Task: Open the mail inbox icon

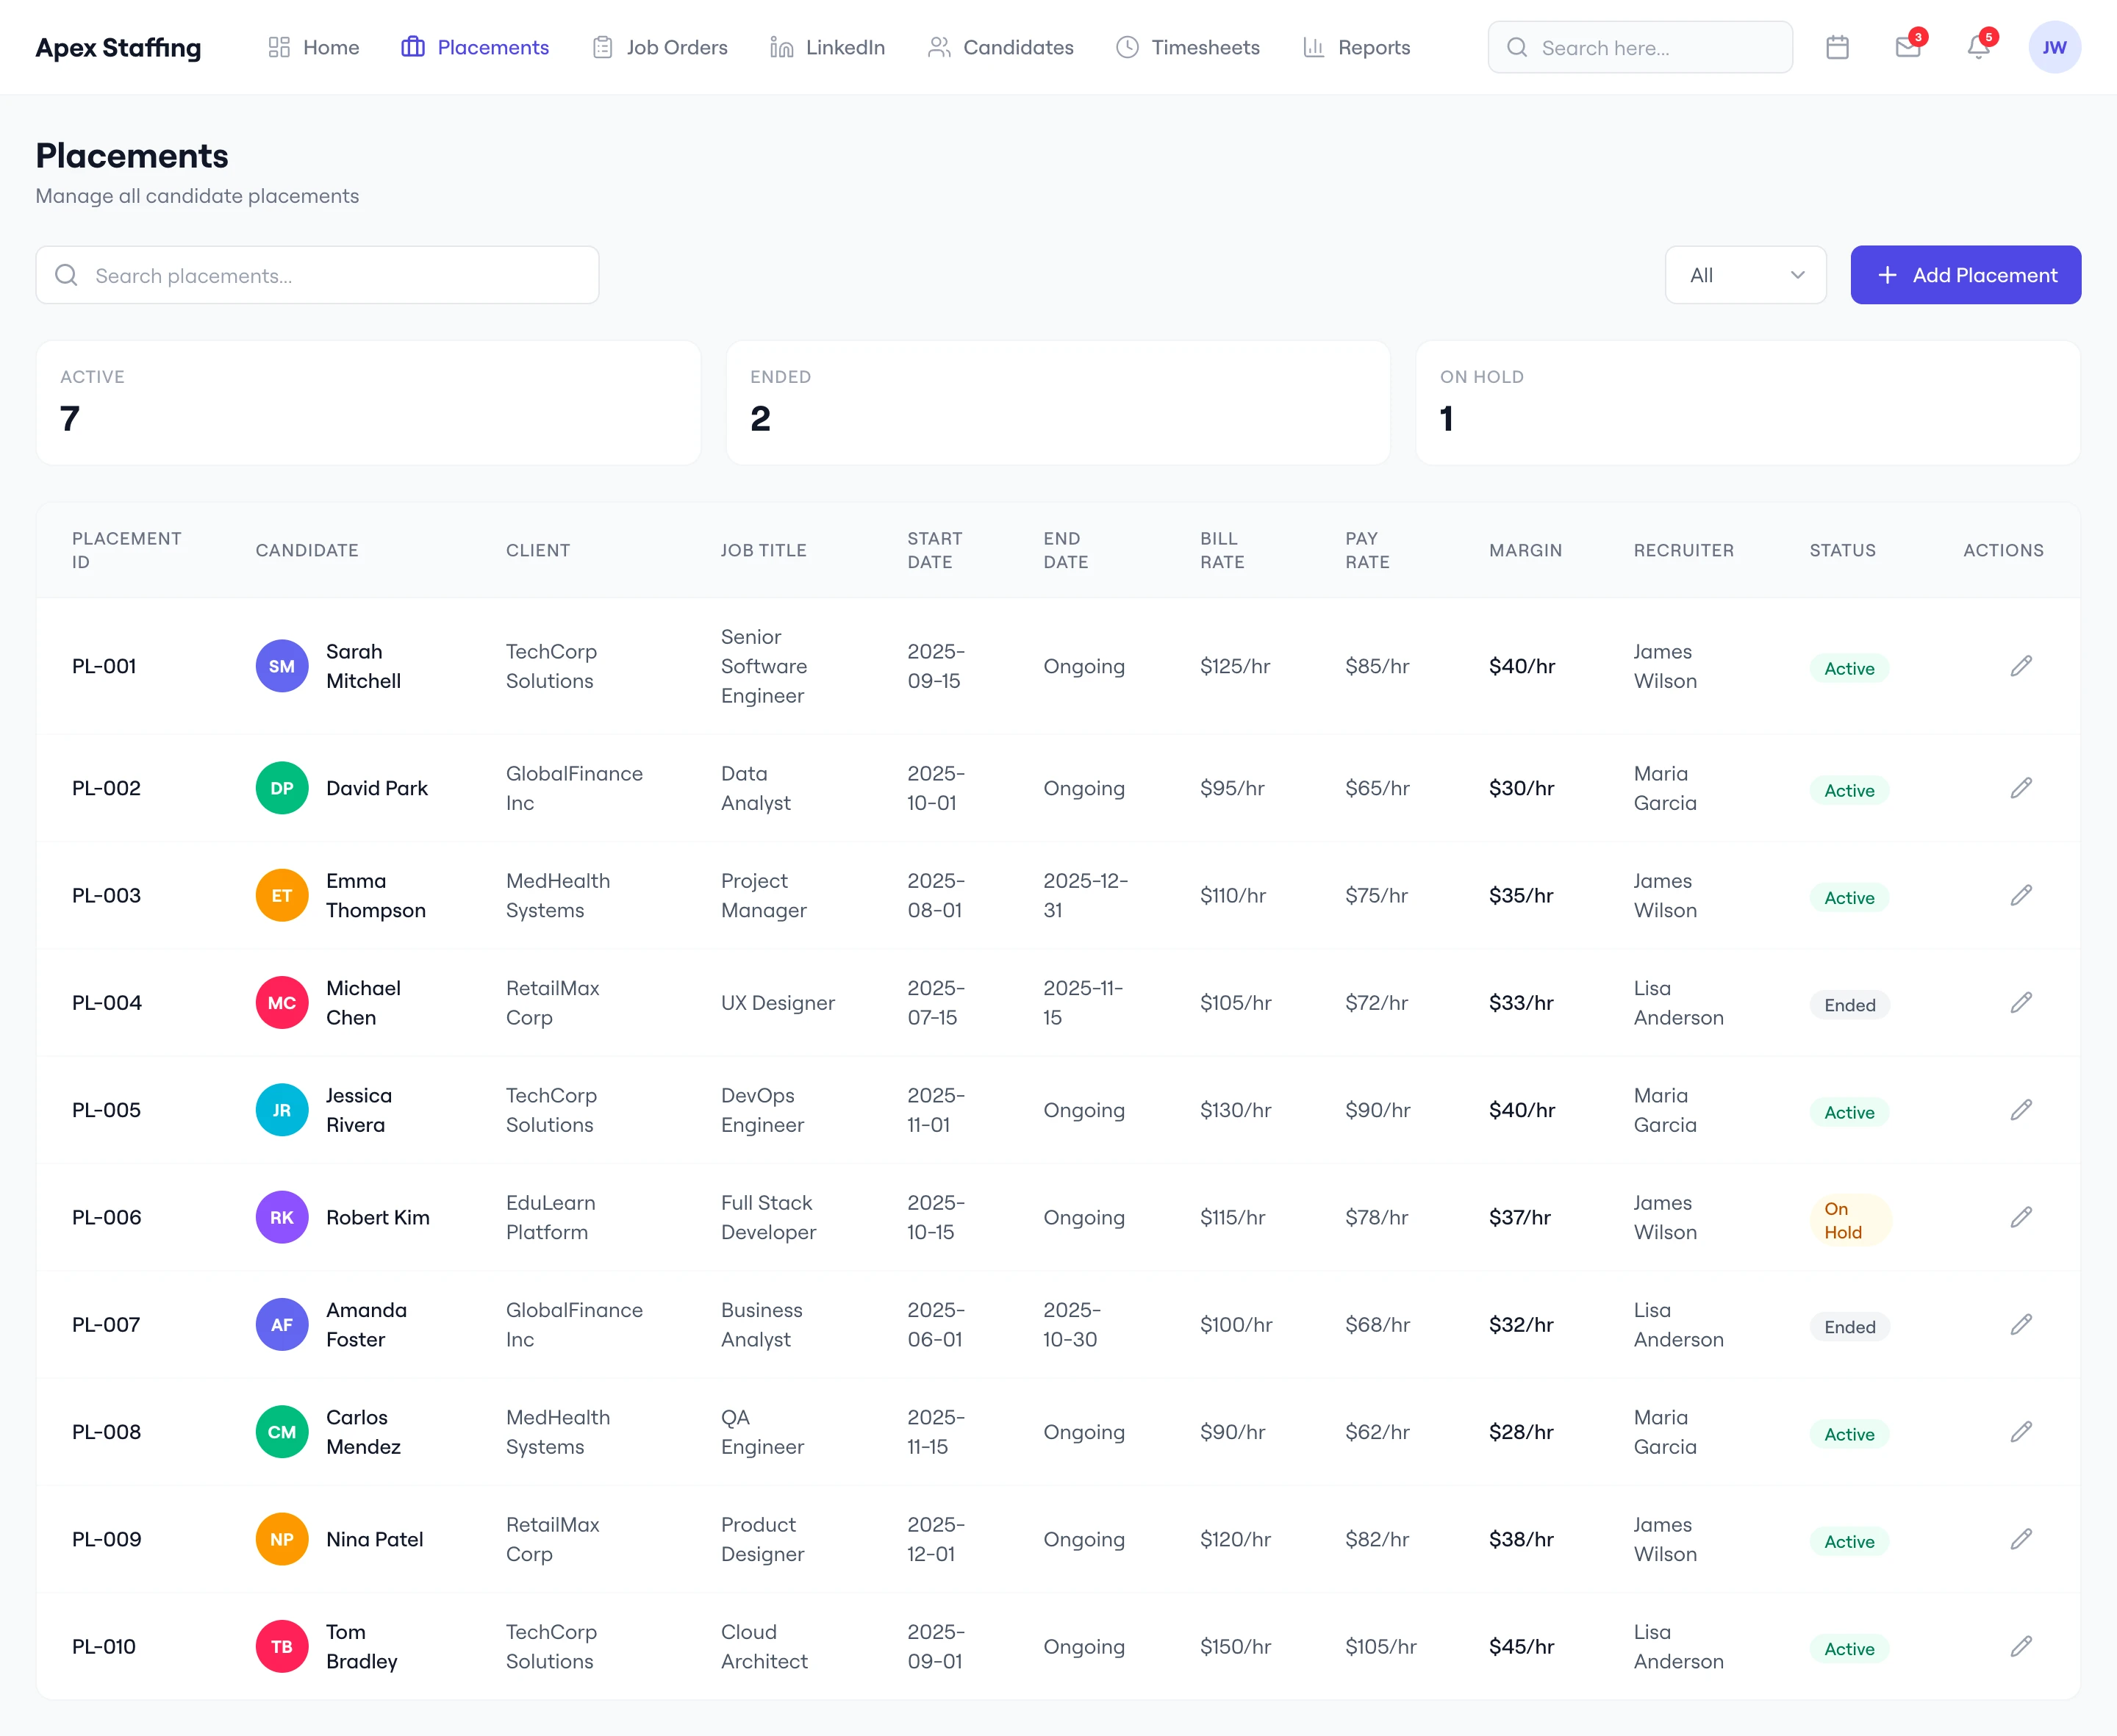Action: 1907,47
